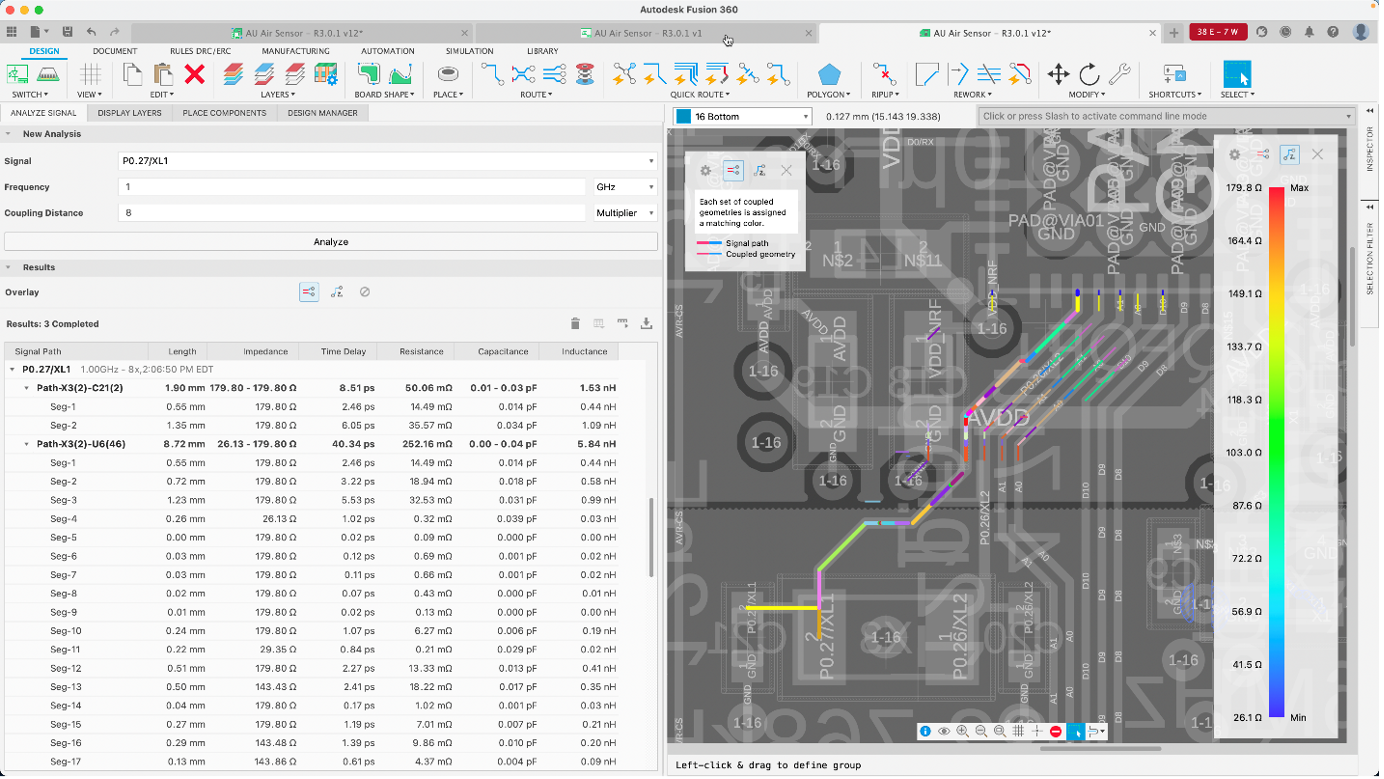Click the Paste clipboard icon
Screen dimensions: 1384x779
163,74
